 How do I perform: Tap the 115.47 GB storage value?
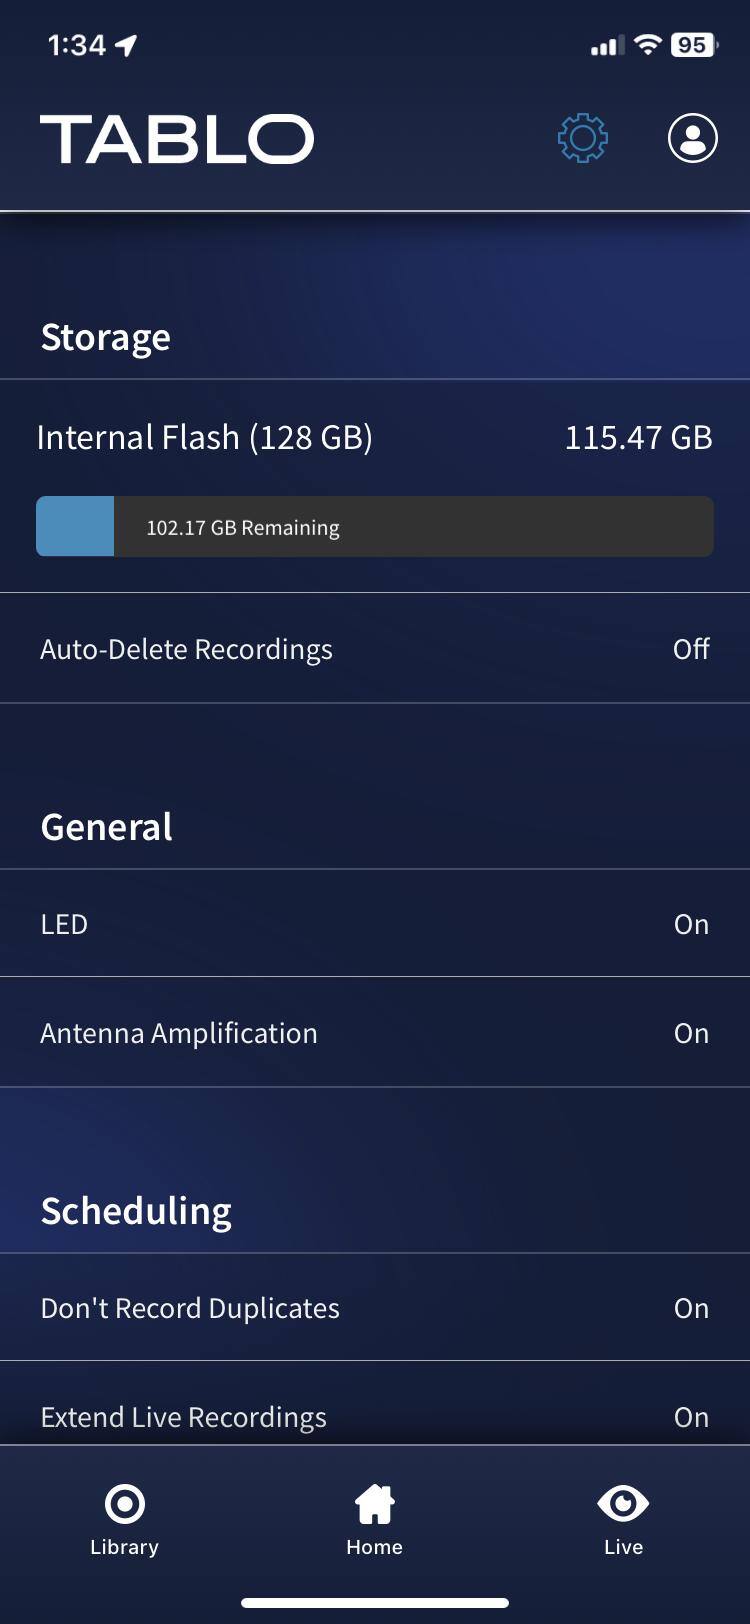click(638, 437)
